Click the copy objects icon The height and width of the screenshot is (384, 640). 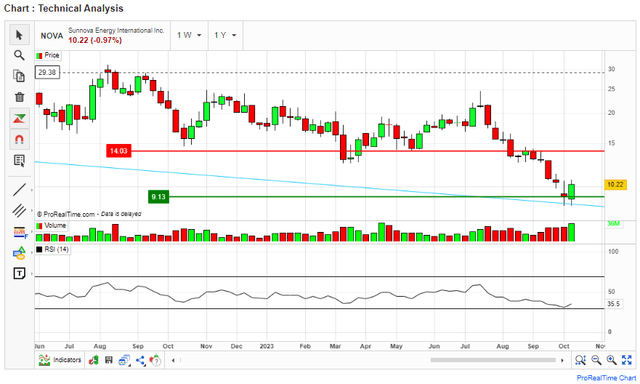[x=19, y=76]
